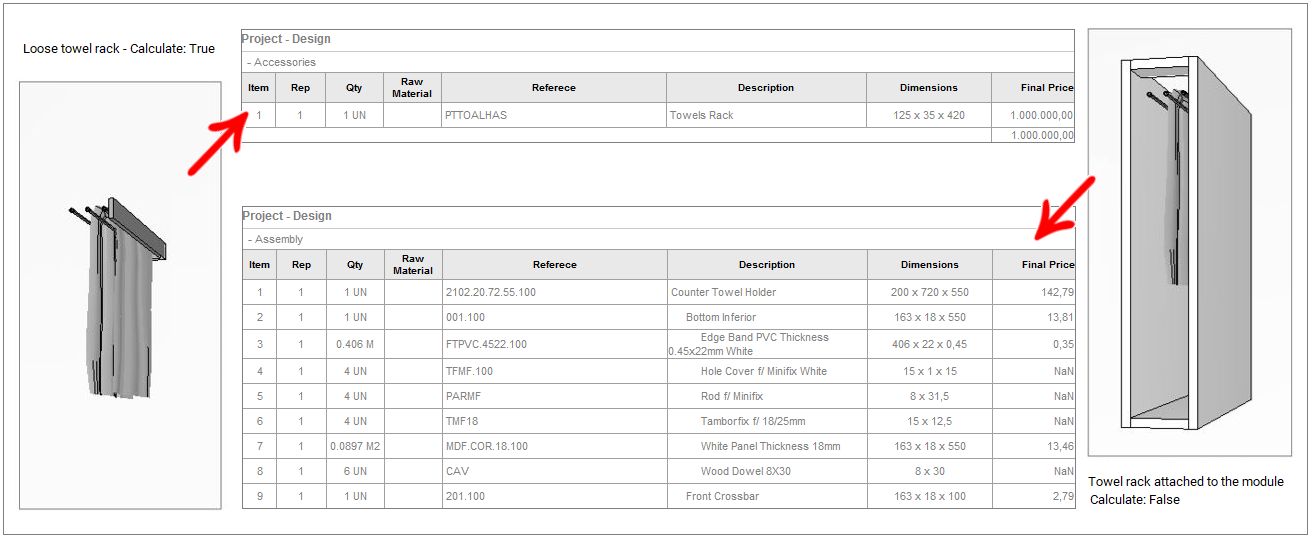
Task: Click reference 2102.20.72.55.100
Action: pyautogui.click(x=491, y=292)
